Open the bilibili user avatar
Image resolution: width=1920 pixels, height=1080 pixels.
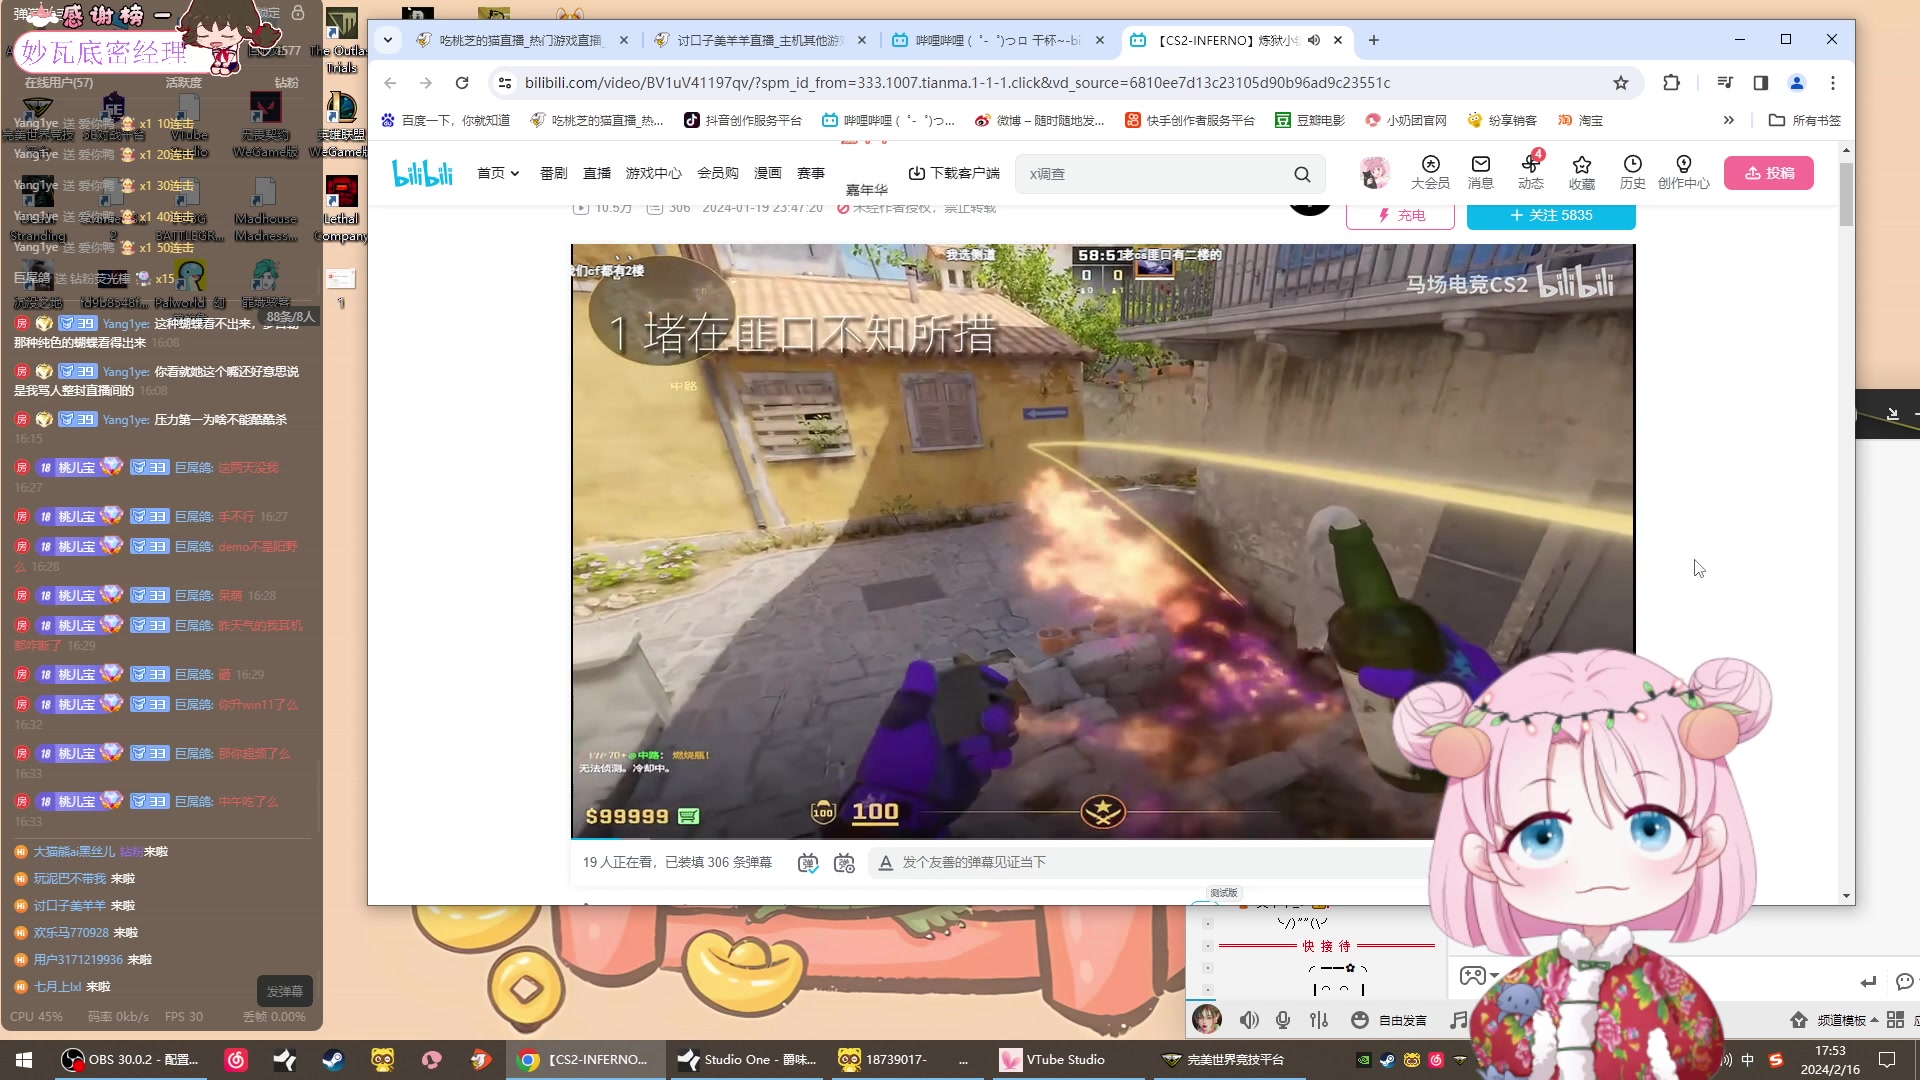point(1375,173)
